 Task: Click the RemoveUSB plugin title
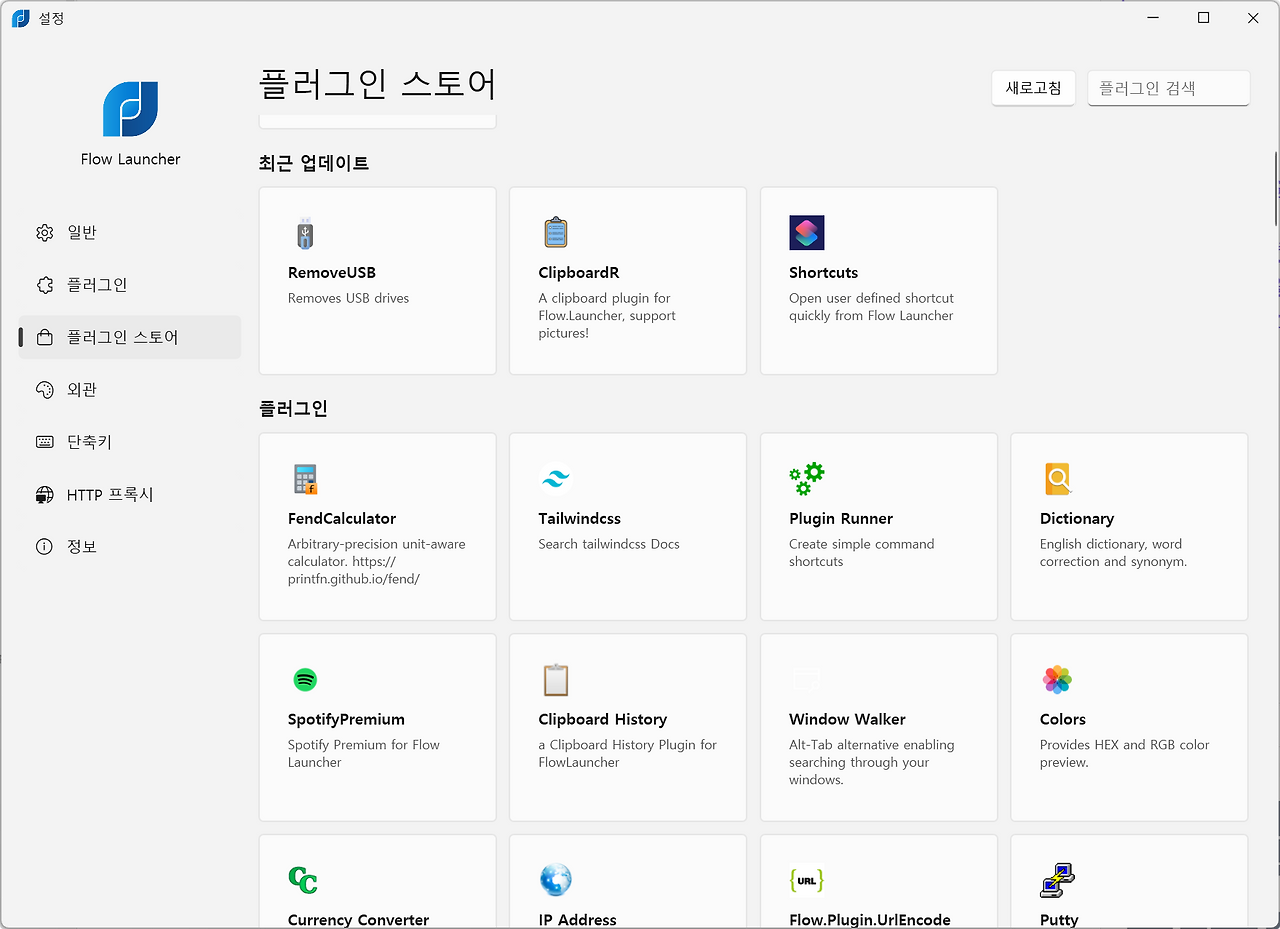coord(332,273)
